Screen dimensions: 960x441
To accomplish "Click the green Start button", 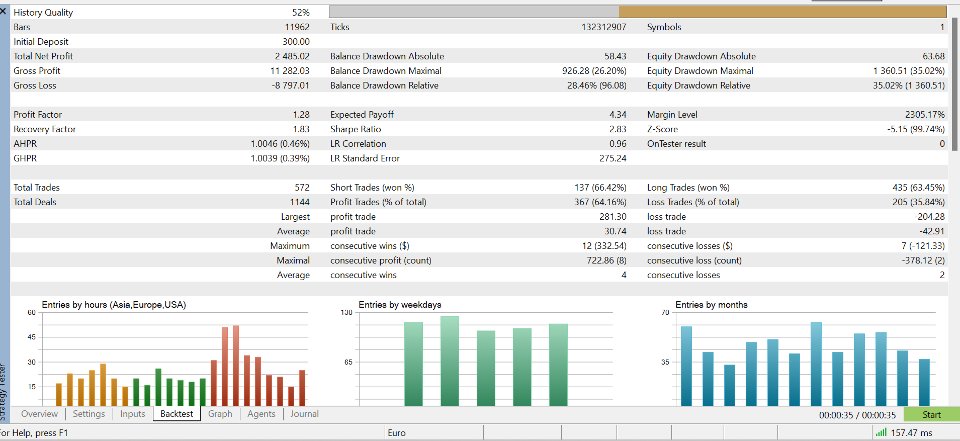I will [931, 415].
